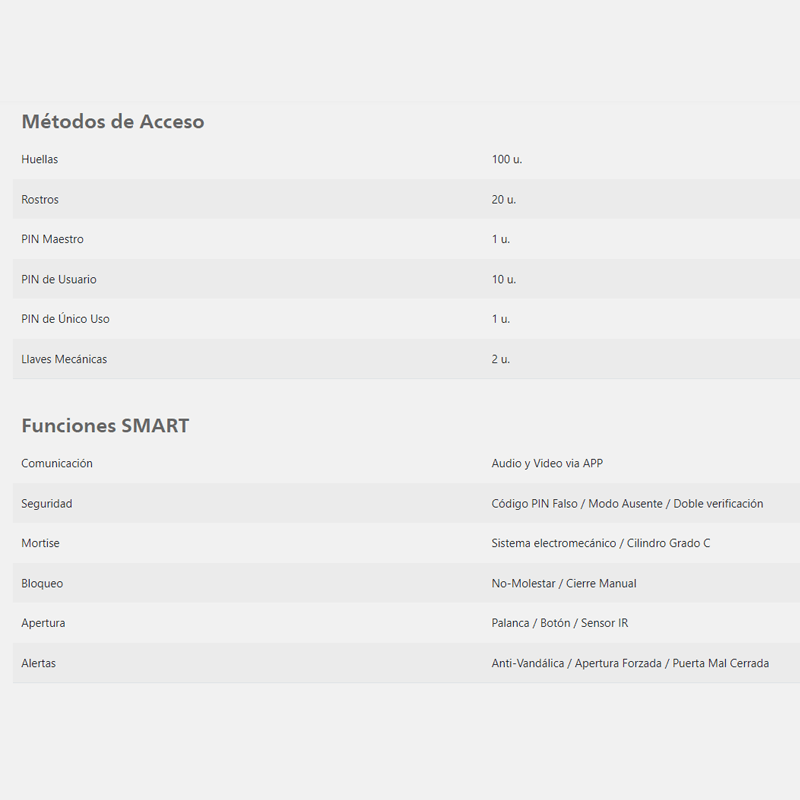This screenshot has width=800, height=800.
Task: Click the "Alertas" row label
Action: (x=40, y=663)
